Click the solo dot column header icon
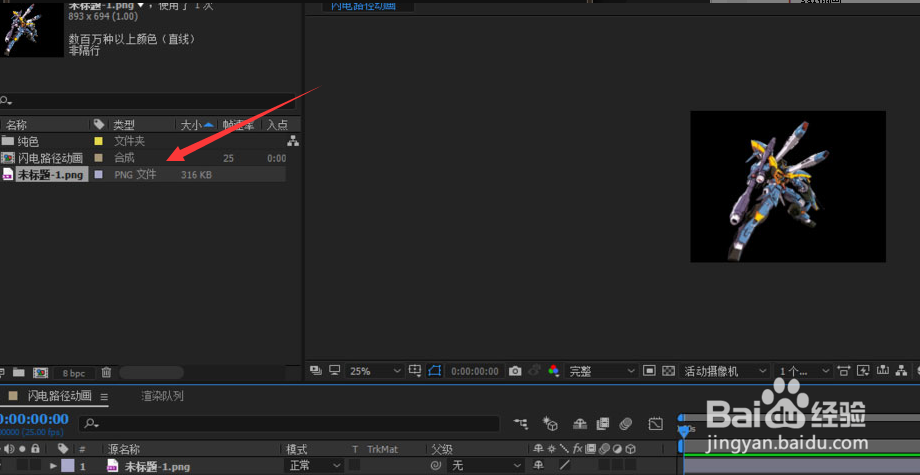The width and height of the screenshot is (920, 475). (22, 449)
